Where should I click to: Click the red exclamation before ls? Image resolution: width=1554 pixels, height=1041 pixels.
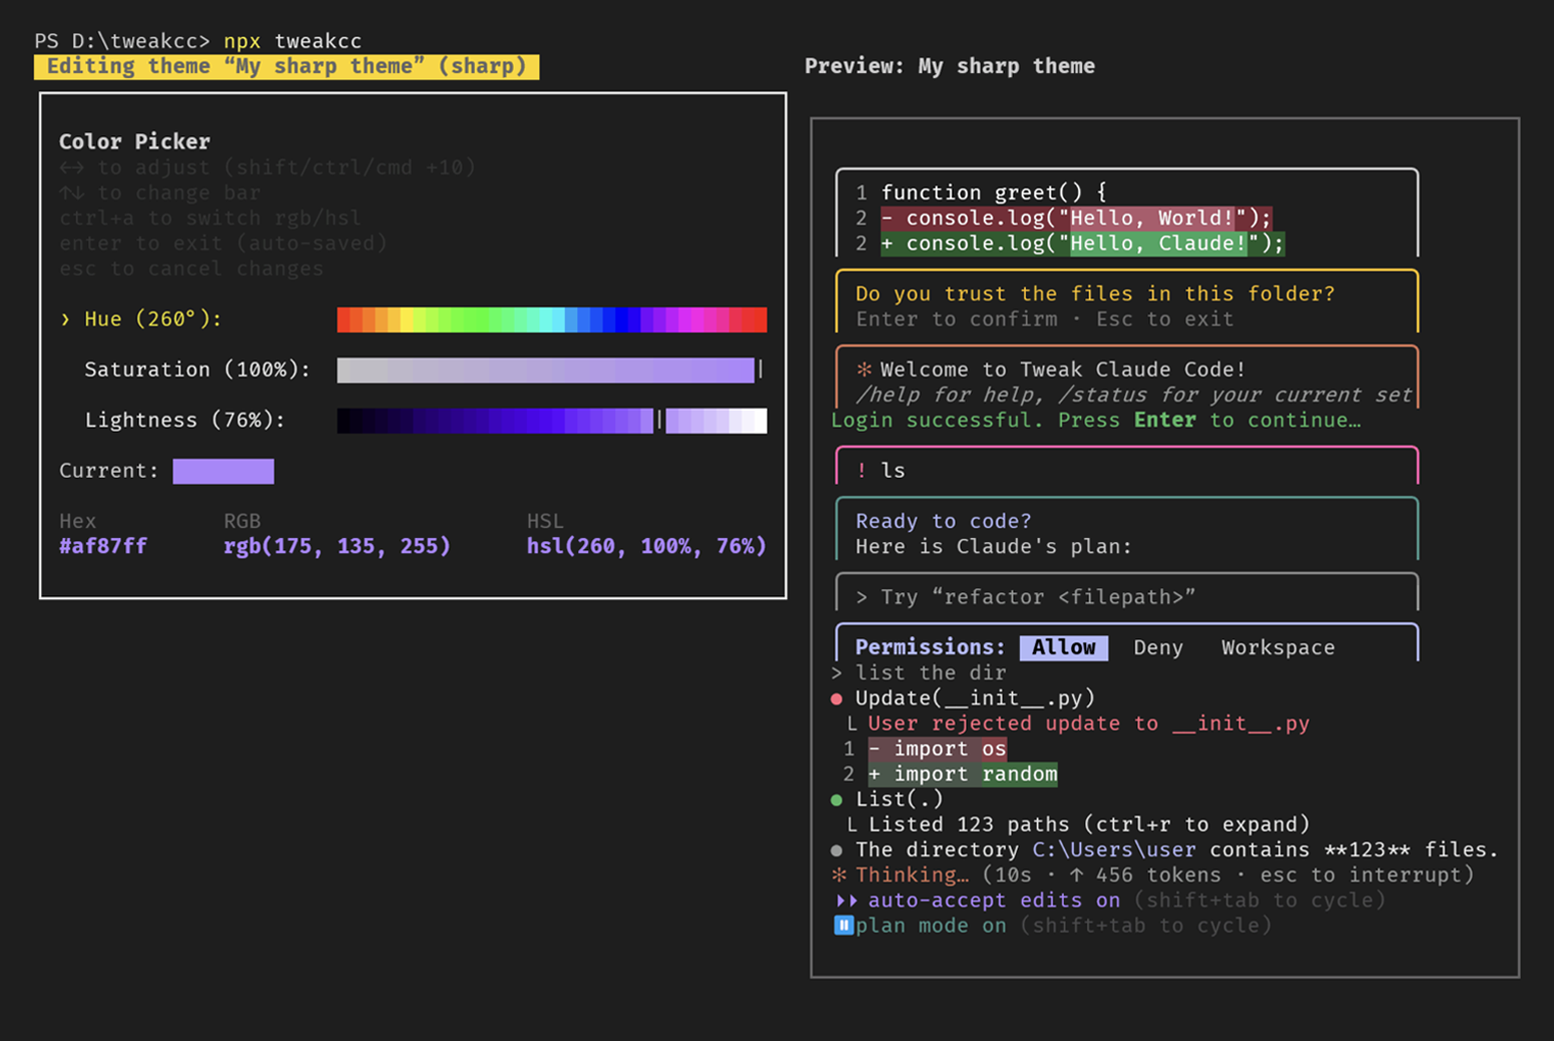point(862,470)
